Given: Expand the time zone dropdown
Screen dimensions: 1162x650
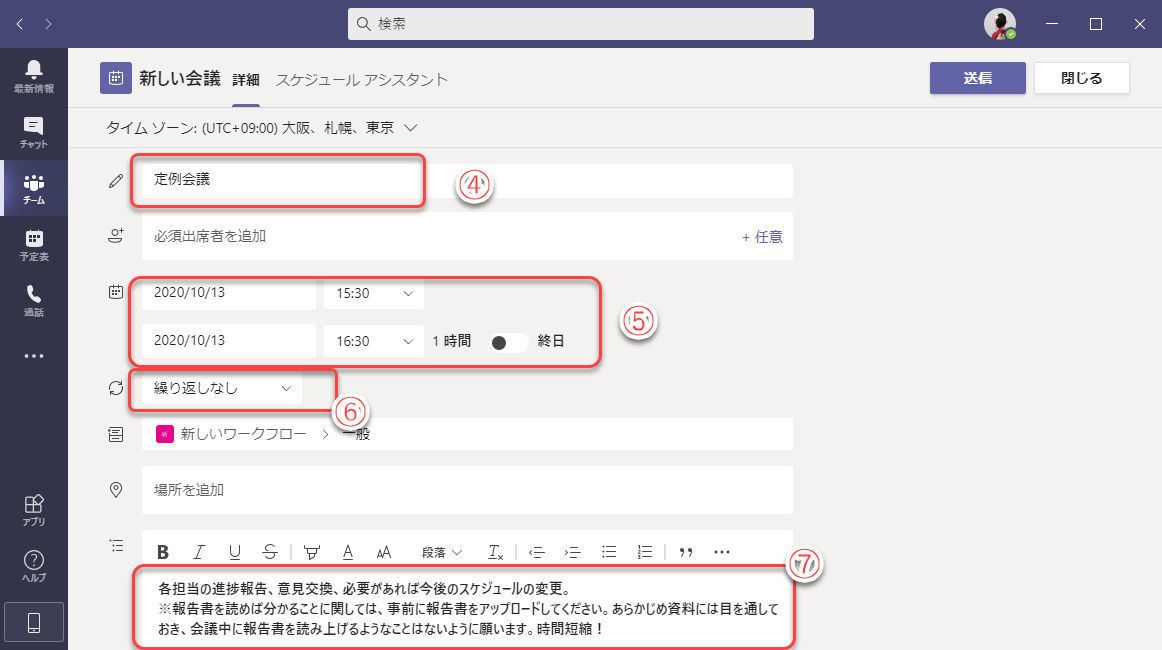Looking at the screenshot, I should [x=411, y=128].
